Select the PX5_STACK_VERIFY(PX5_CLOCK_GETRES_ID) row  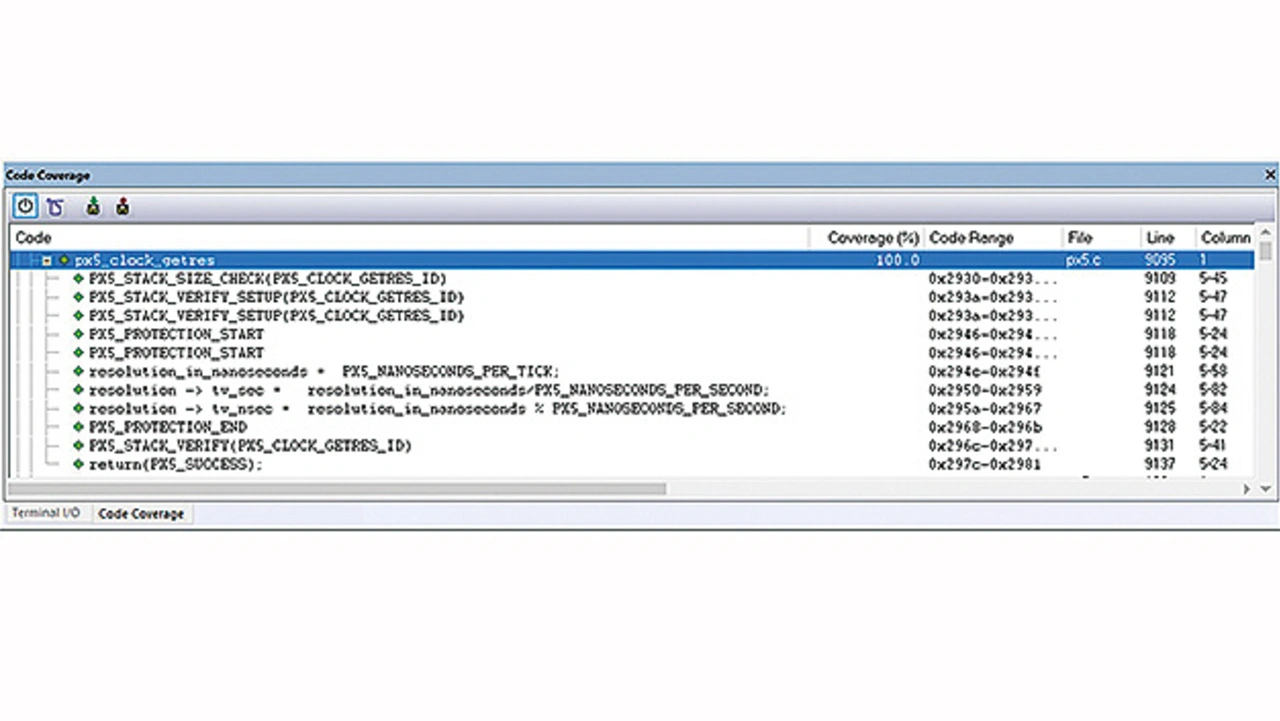[250, 446]
